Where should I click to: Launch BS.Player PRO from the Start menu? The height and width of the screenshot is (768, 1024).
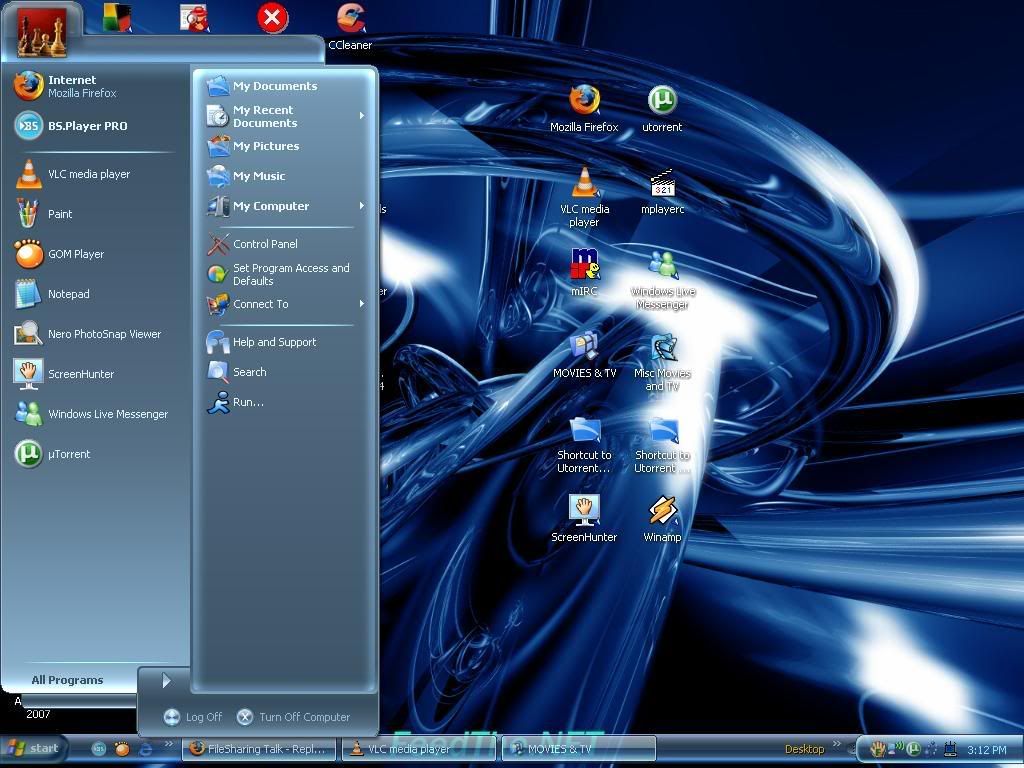[95, 126]
